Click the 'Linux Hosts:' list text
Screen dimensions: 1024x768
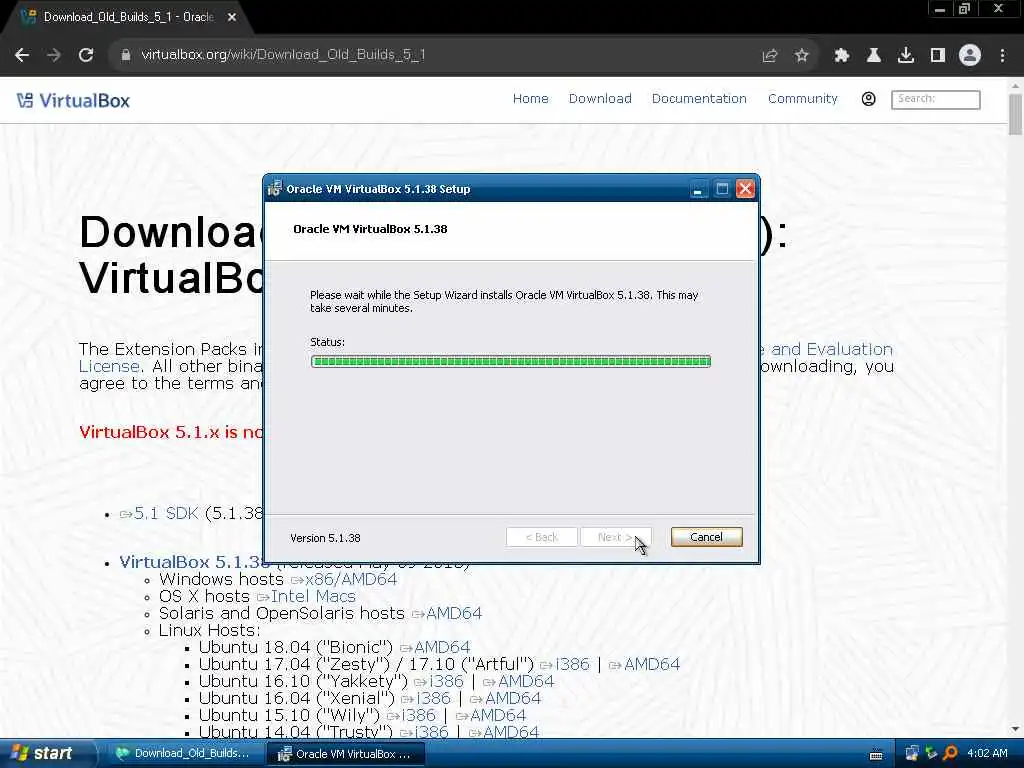209,630
